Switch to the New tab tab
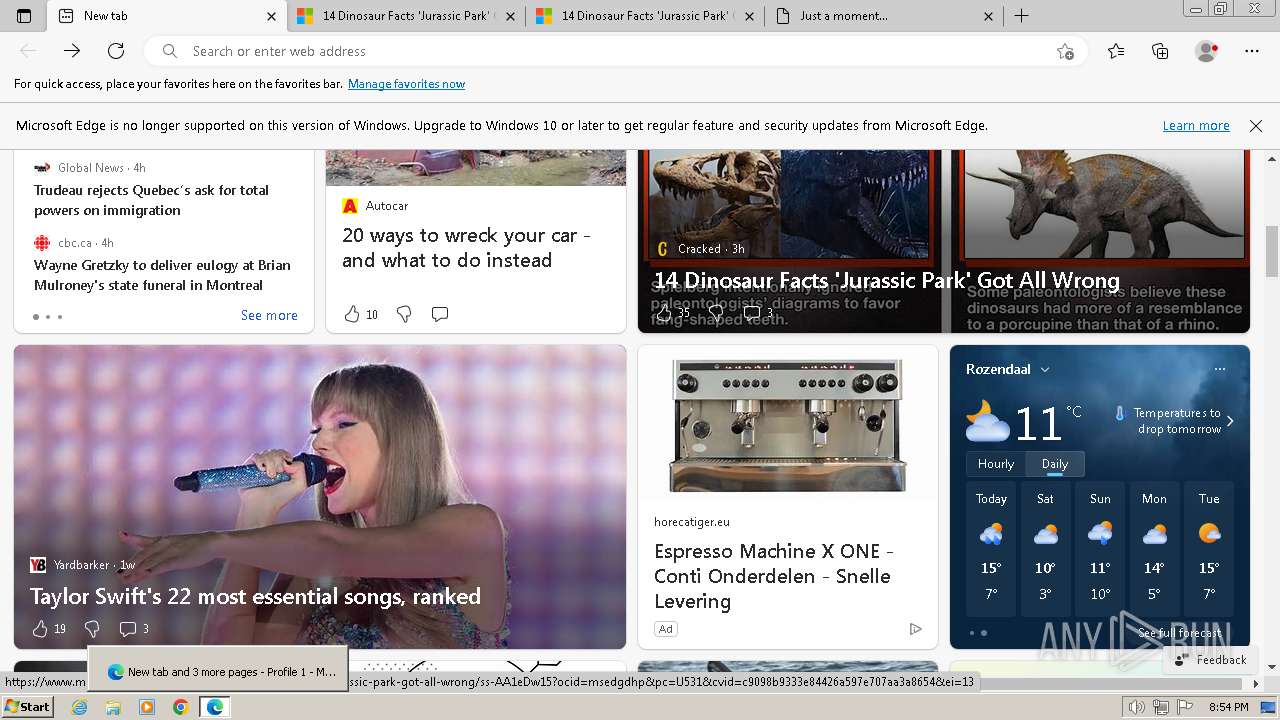The width and height of the screenshot is (1280, 720). pyautogui.click(x=167, y=16)
